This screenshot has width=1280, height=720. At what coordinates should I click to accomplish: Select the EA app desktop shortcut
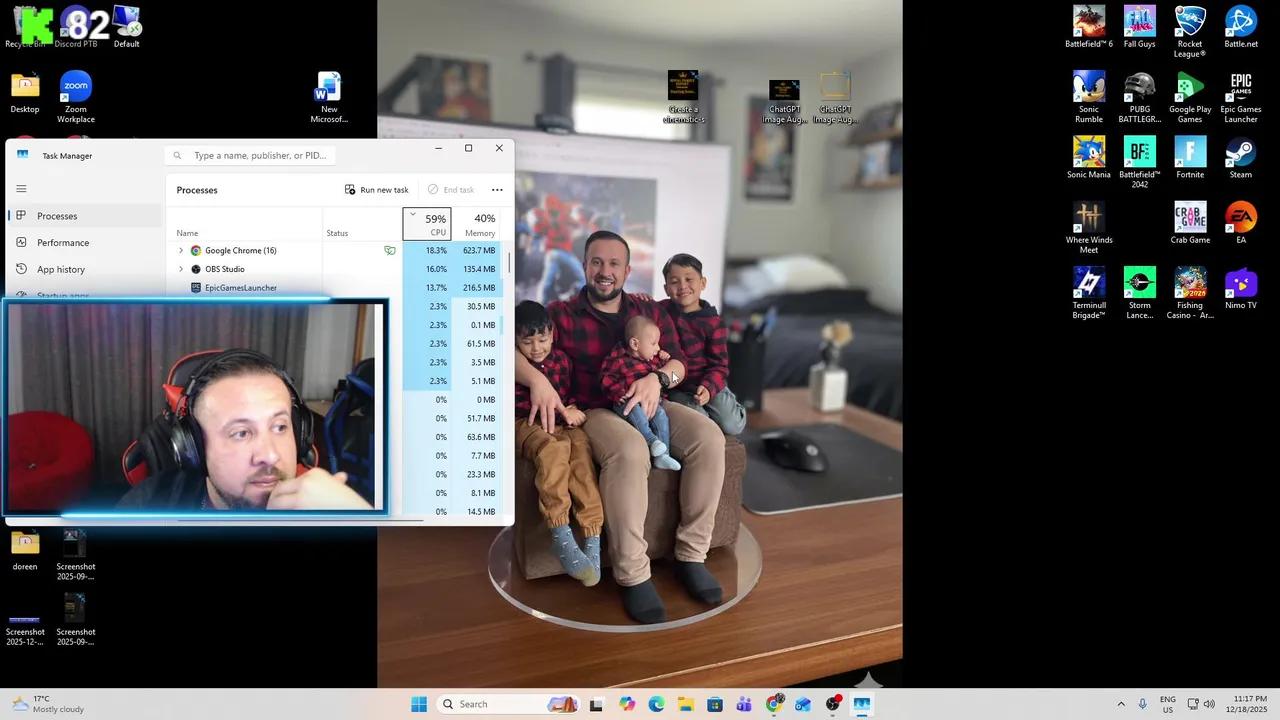pos(1241,223)
